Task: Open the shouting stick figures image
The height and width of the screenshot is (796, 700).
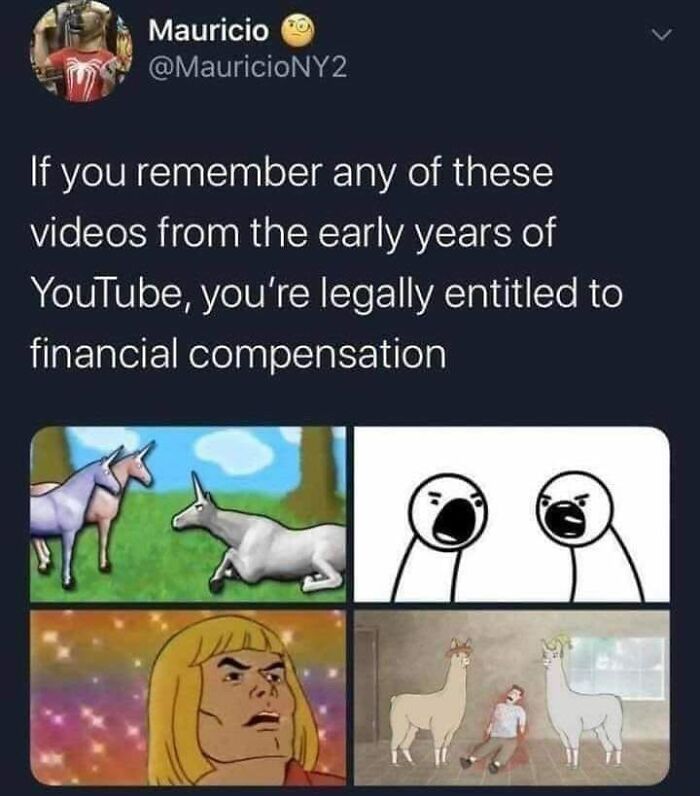Action: pyautogui.click(x=512, y=514)
